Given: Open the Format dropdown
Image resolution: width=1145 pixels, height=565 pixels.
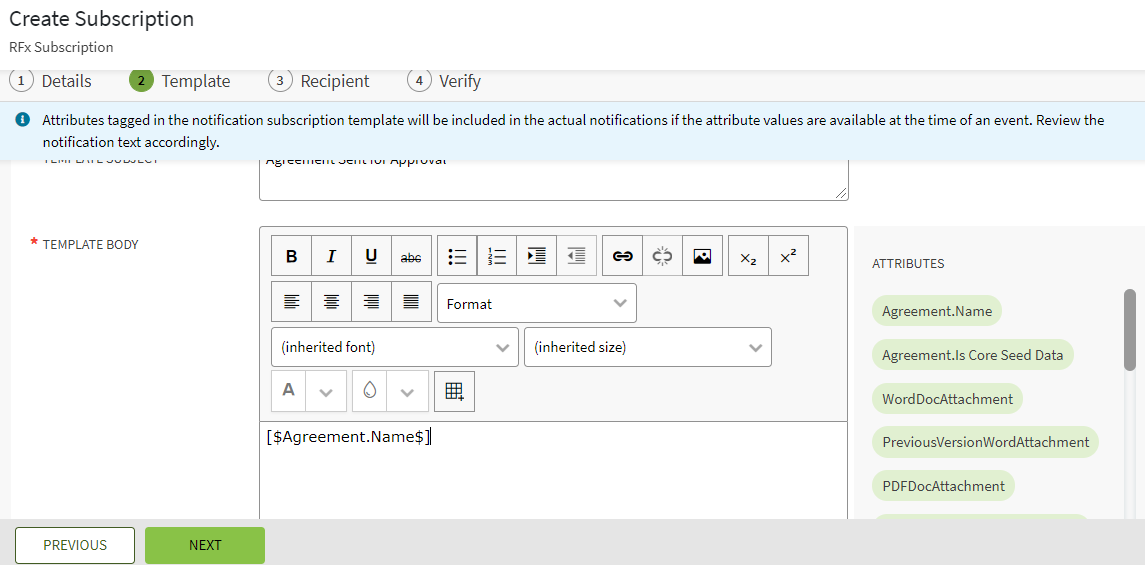Looking at the screenshot, I should coord(536,303).
